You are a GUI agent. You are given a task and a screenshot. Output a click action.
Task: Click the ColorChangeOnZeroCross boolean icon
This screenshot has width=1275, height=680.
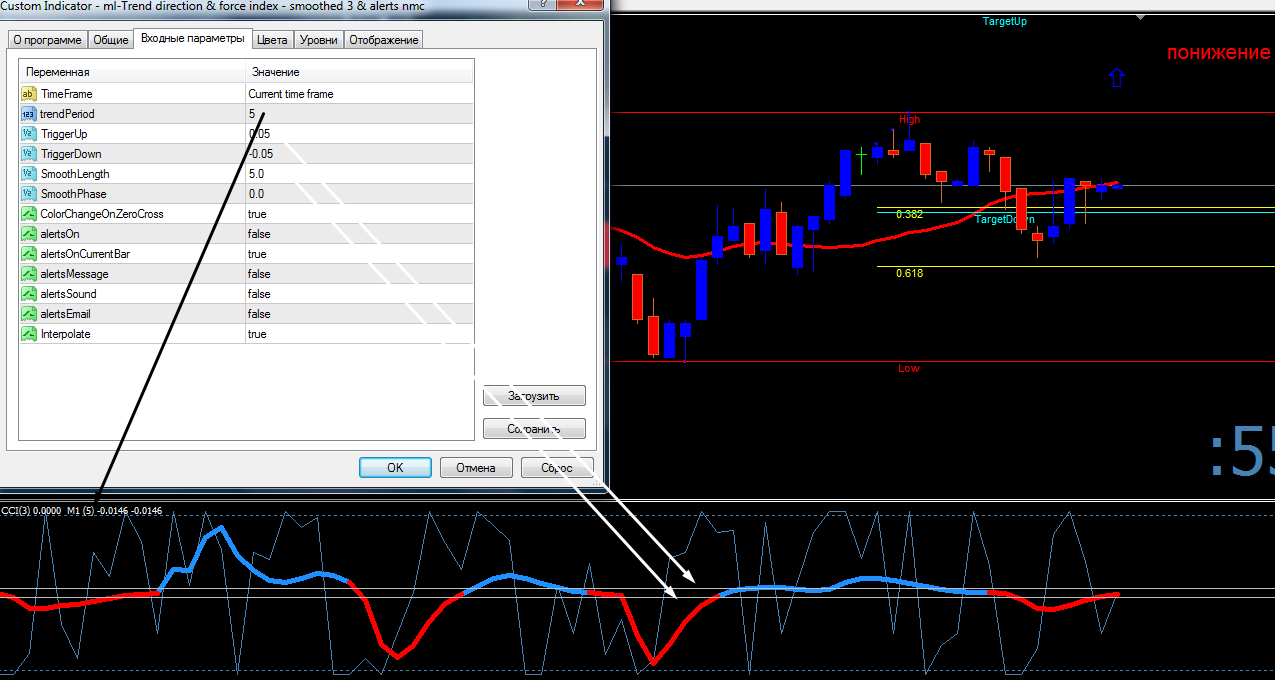click(x=28, y=214)
